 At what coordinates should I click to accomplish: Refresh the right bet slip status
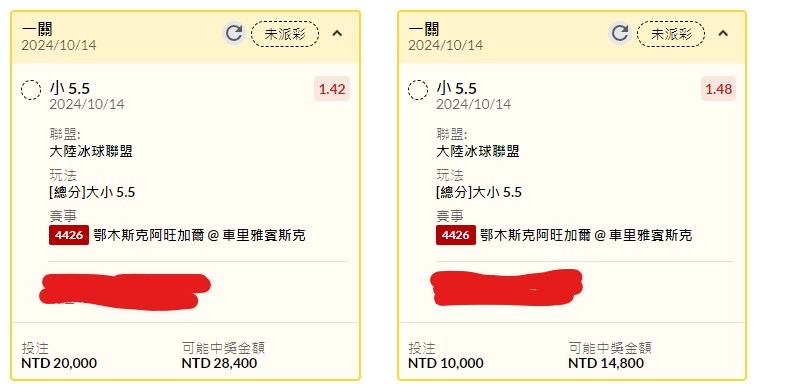(620, 34)
